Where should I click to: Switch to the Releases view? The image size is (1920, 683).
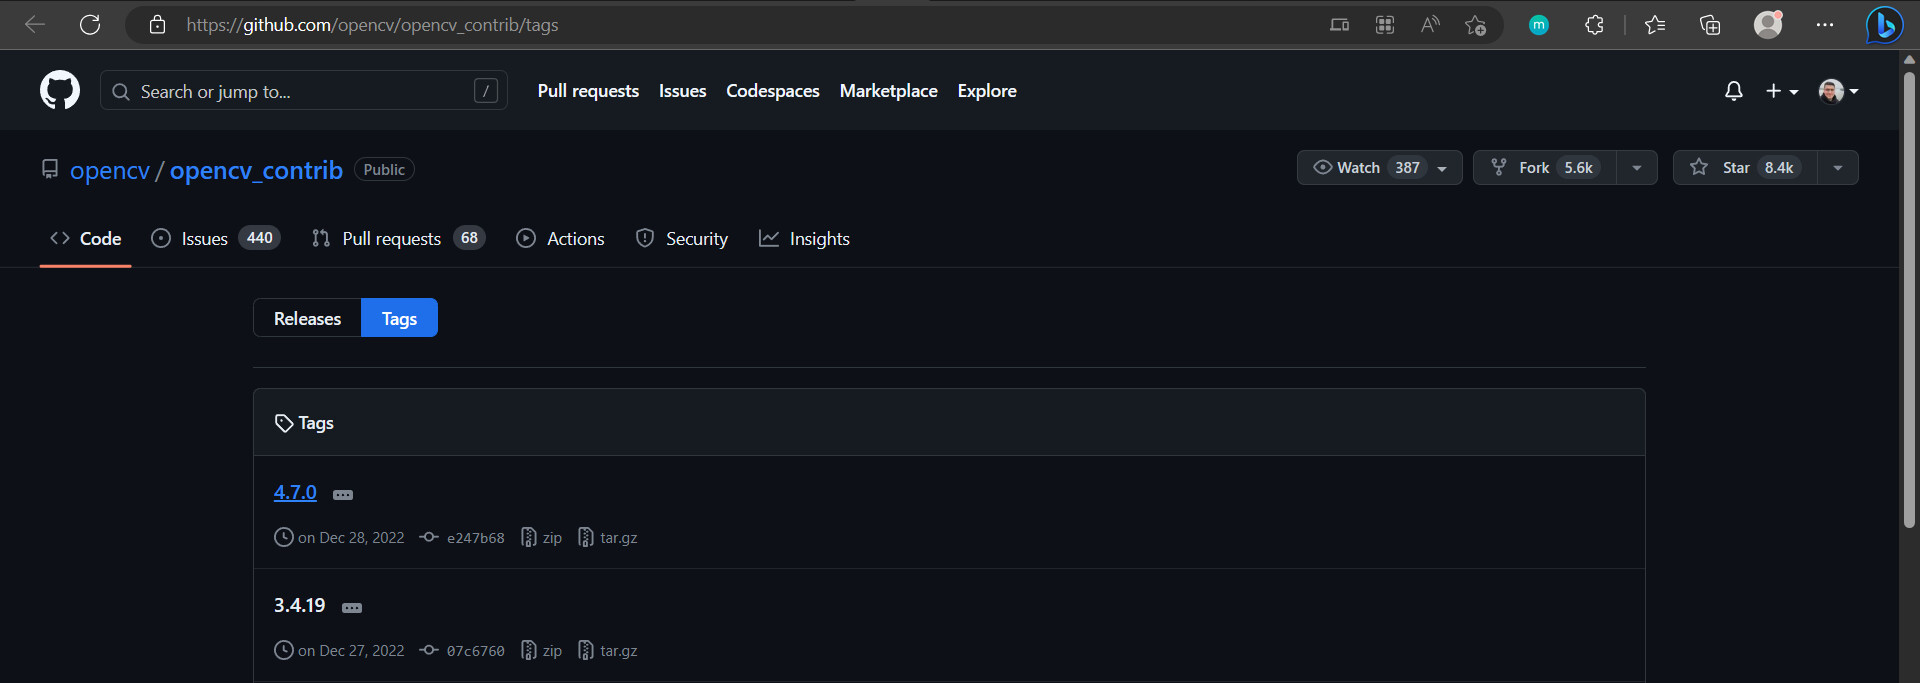pyautogui.click(x=307, y=318)
